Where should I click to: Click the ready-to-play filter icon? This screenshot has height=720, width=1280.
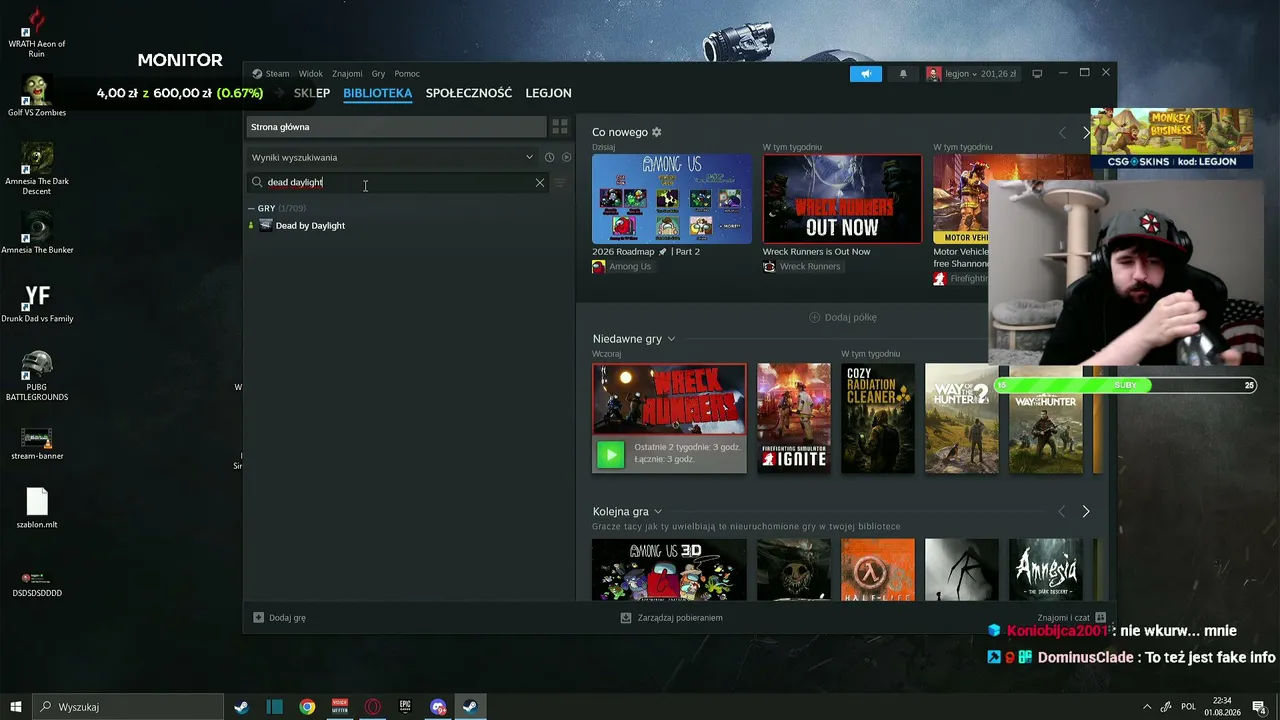pos(566,157)
